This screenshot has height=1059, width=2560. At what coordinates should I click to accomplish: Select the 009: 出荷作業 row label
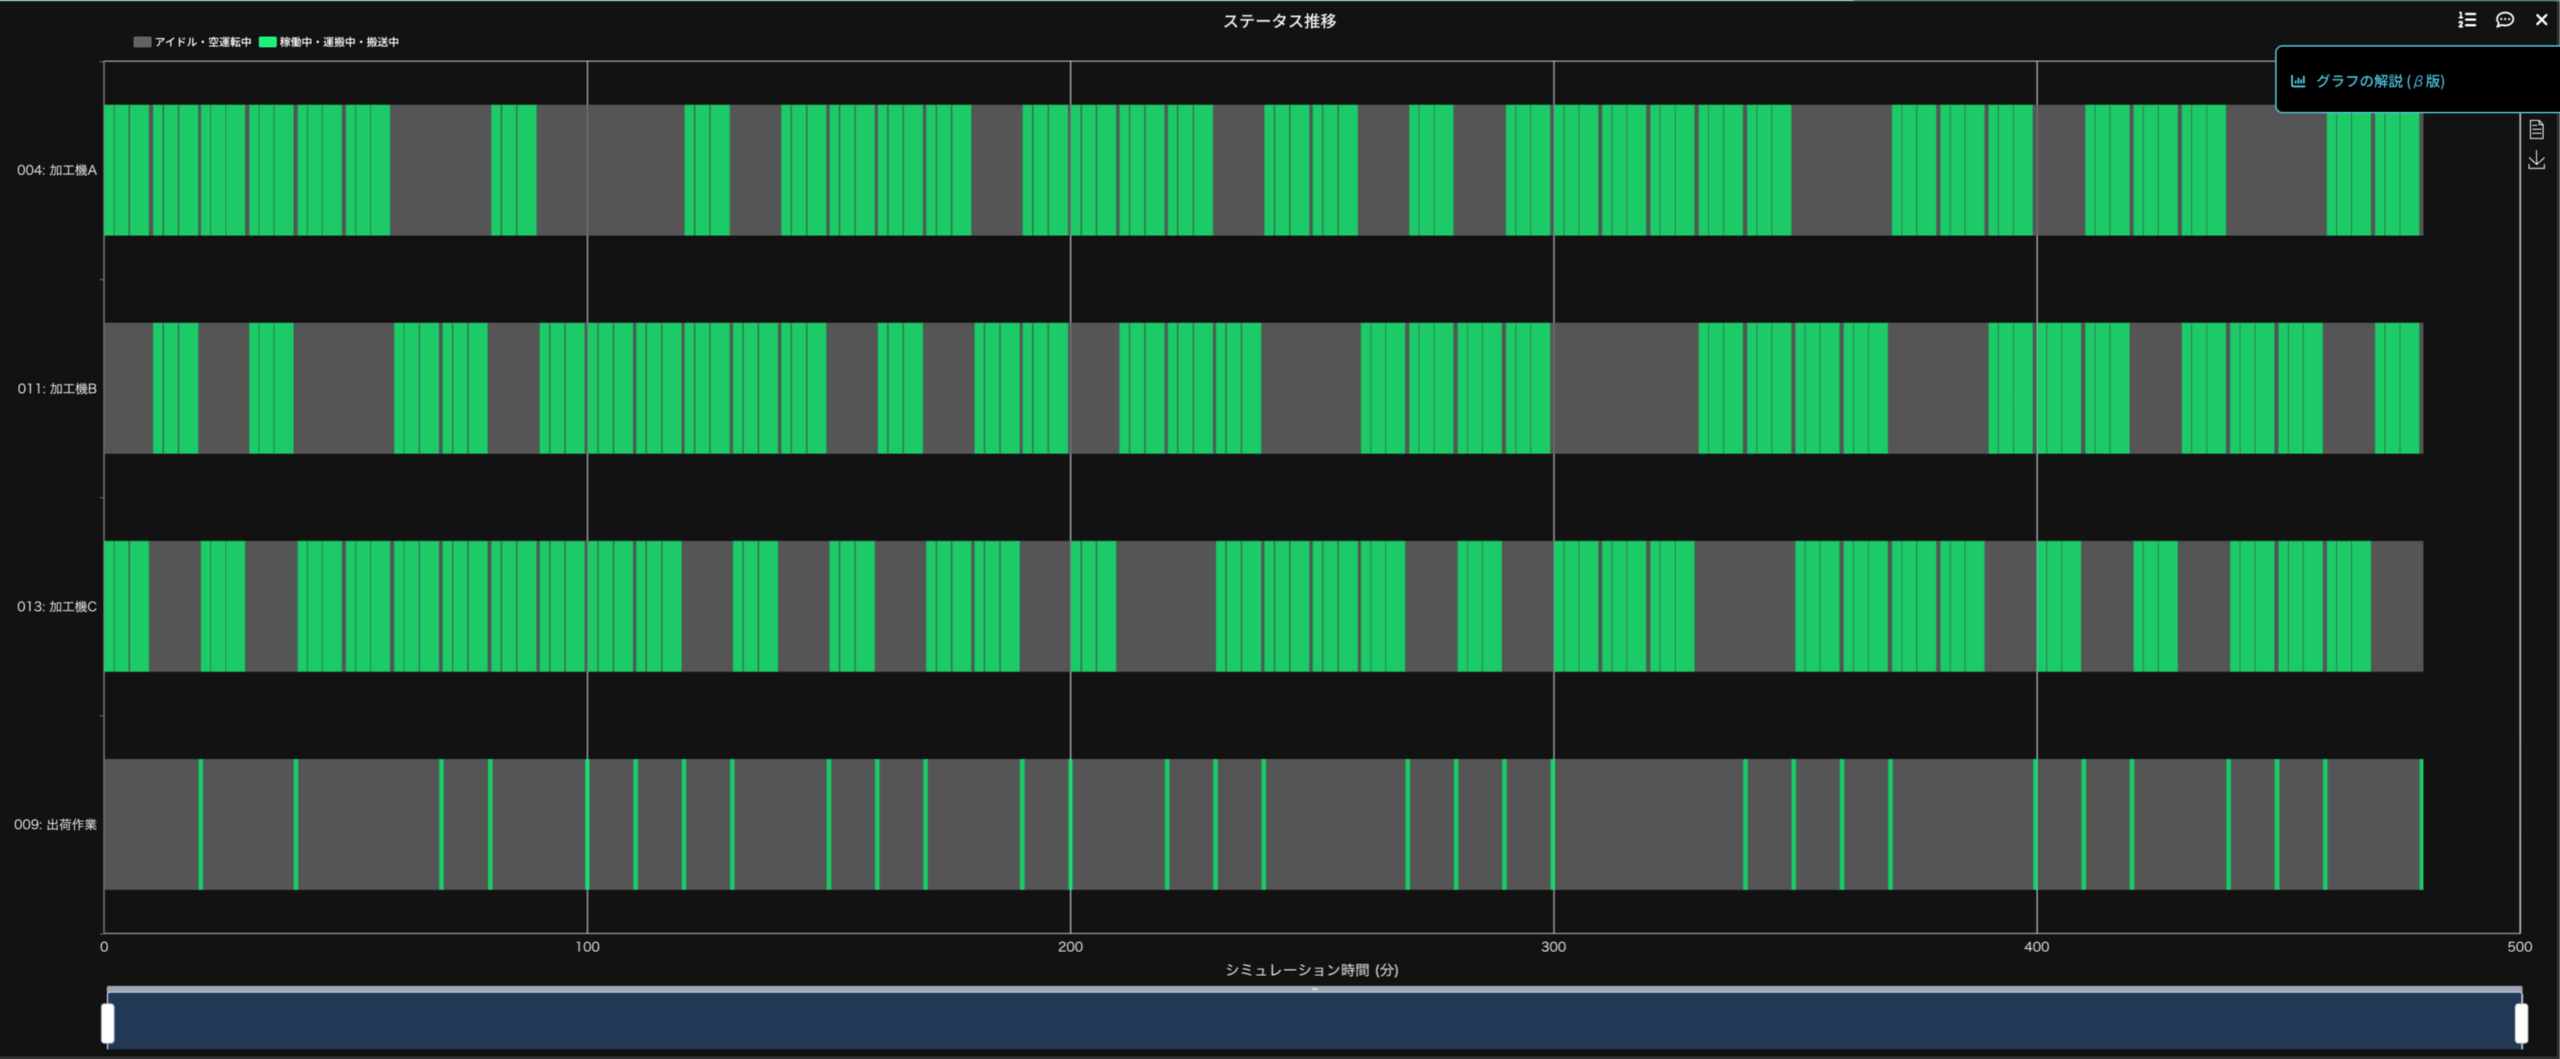coord(55,824)
